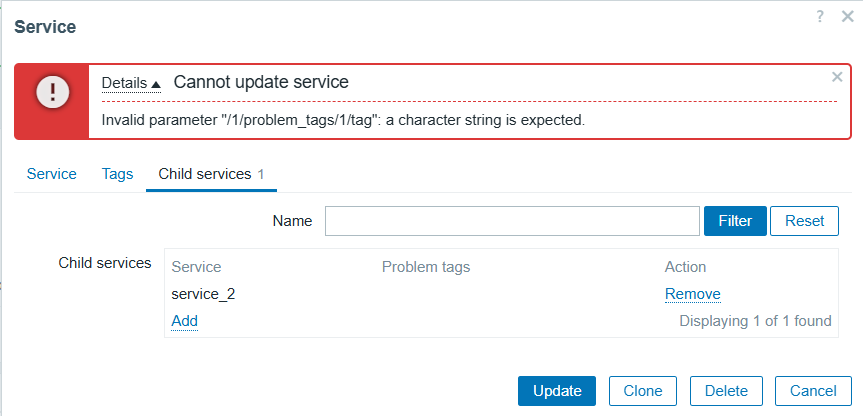Click the Problem tags column header
Screen dimensions: 863x416
tap(426, 267)
